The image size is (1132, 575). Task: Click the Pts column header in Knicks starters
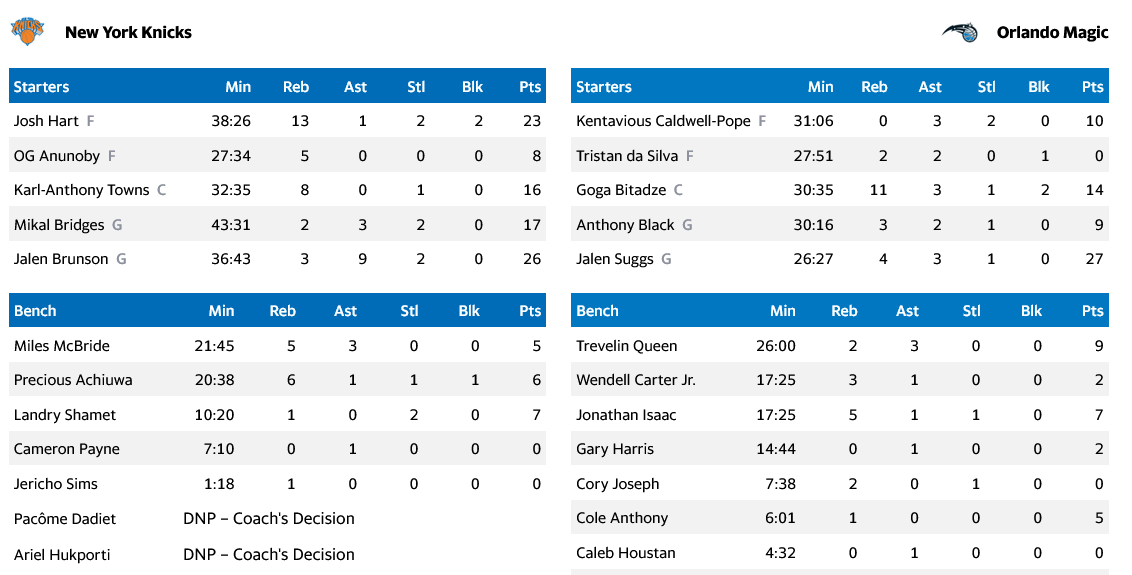tap(530, 87)
